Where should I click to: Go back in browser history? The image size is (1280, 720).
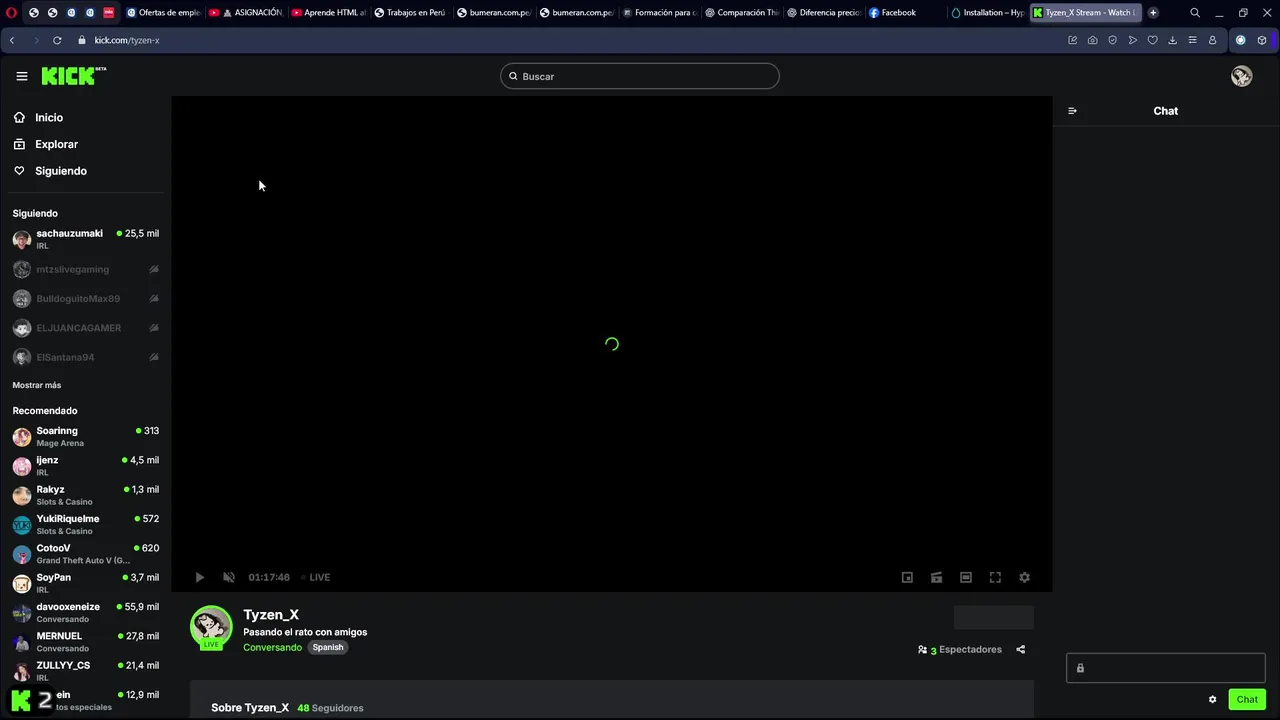tap(12, 40)
